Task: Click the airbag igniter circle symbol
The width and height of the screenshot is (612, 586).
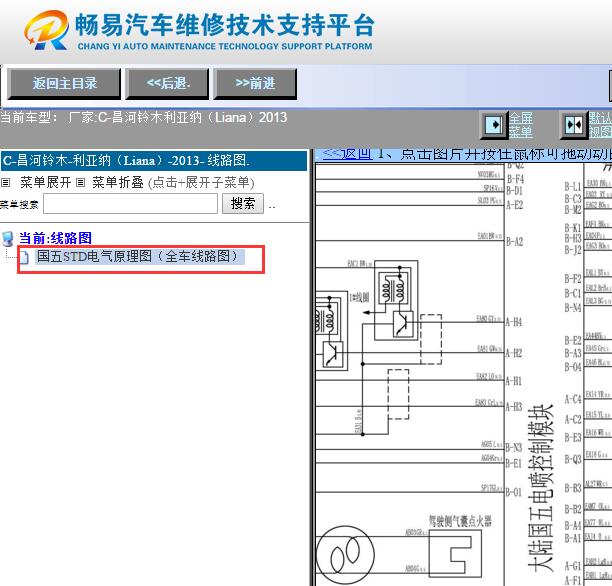Action: (x=345, y=554)
